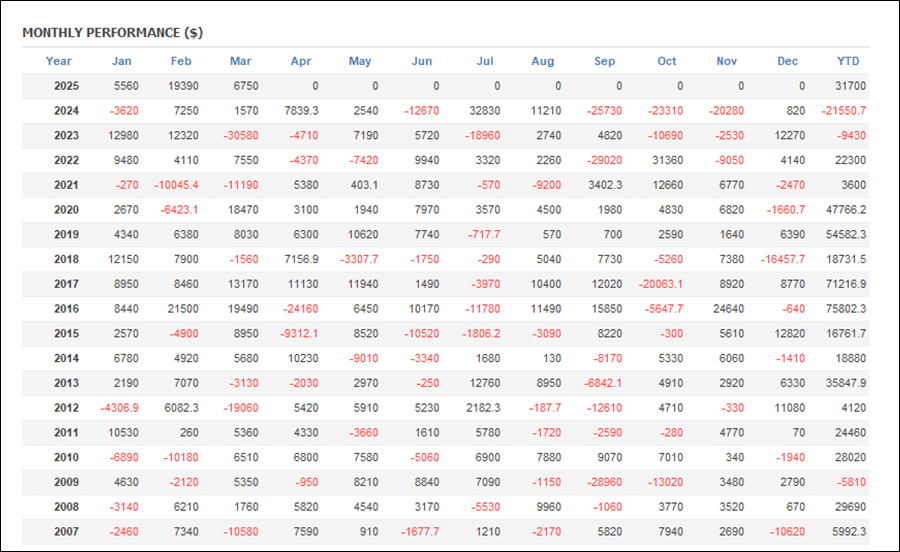Screen dimensions: 900x552
Task: Click the -24160 cell for Apr 2016
Action: [300, 309]
